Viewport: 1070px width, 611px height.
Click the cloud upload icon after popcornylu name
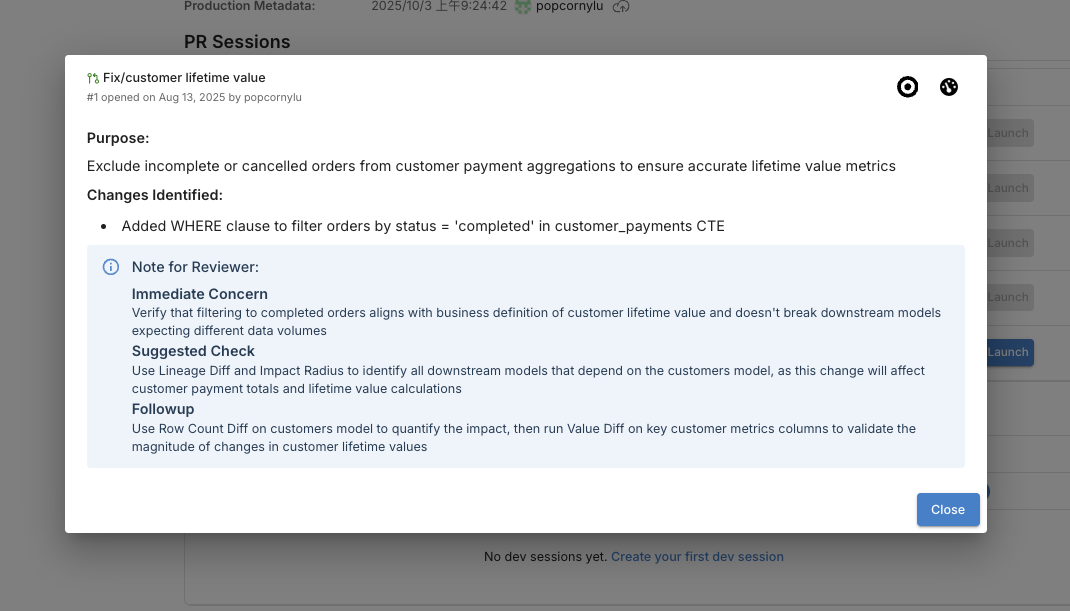(622, 6)
